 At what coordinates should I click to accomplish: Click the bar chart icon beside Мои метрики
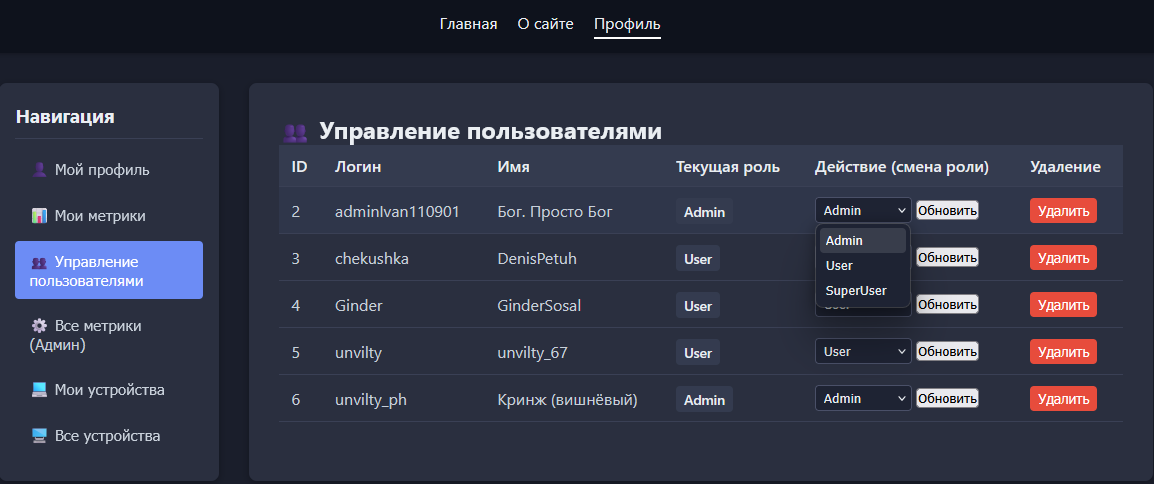click(40, 216)
